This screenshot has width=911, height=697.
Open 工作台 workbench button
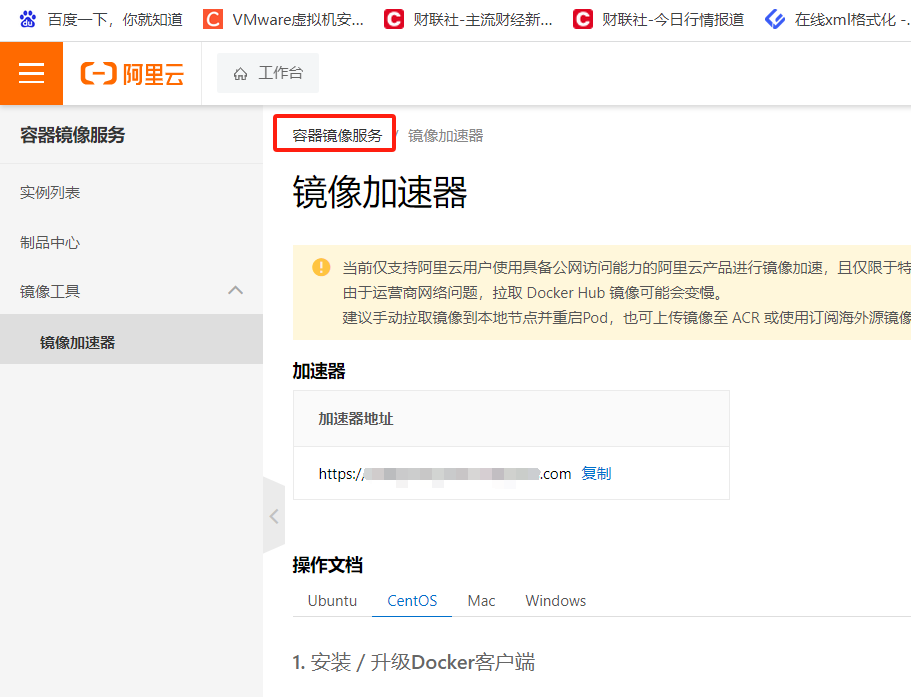pyautogui.click(x=268, y=73)
